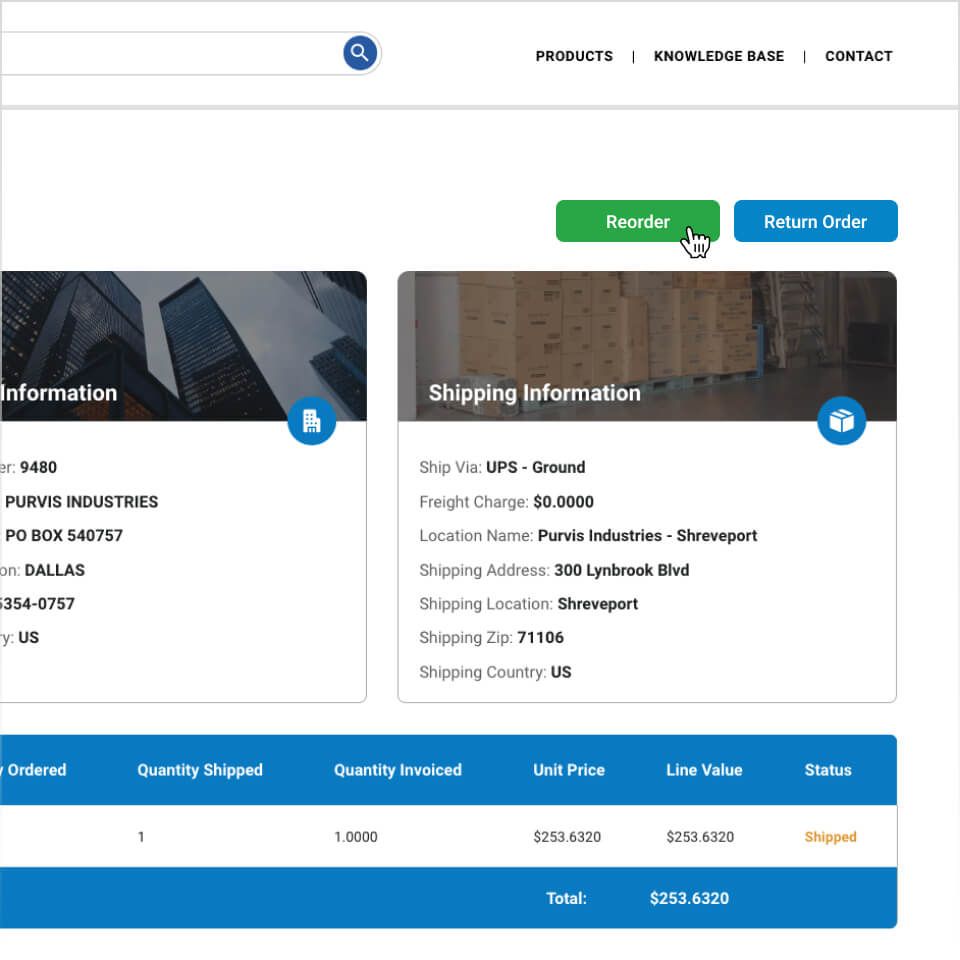Click the $253.6320 total amount
This screenshot has height=960, width=960.
[x=689, y=898]
